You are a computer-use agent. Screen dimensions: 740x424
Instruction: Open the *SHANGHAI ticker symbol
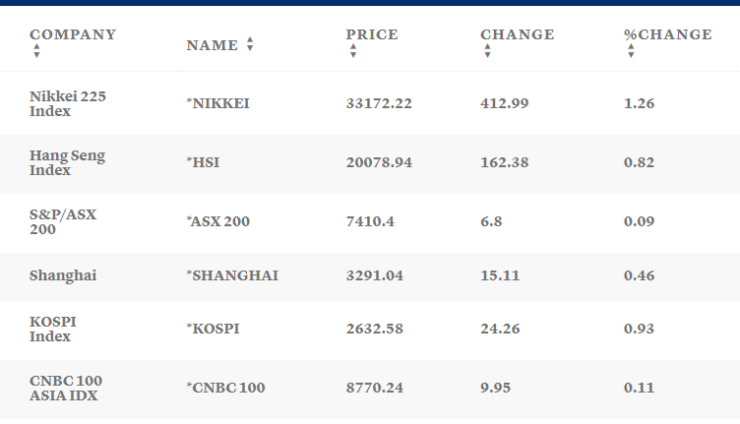tap(232, 275)
